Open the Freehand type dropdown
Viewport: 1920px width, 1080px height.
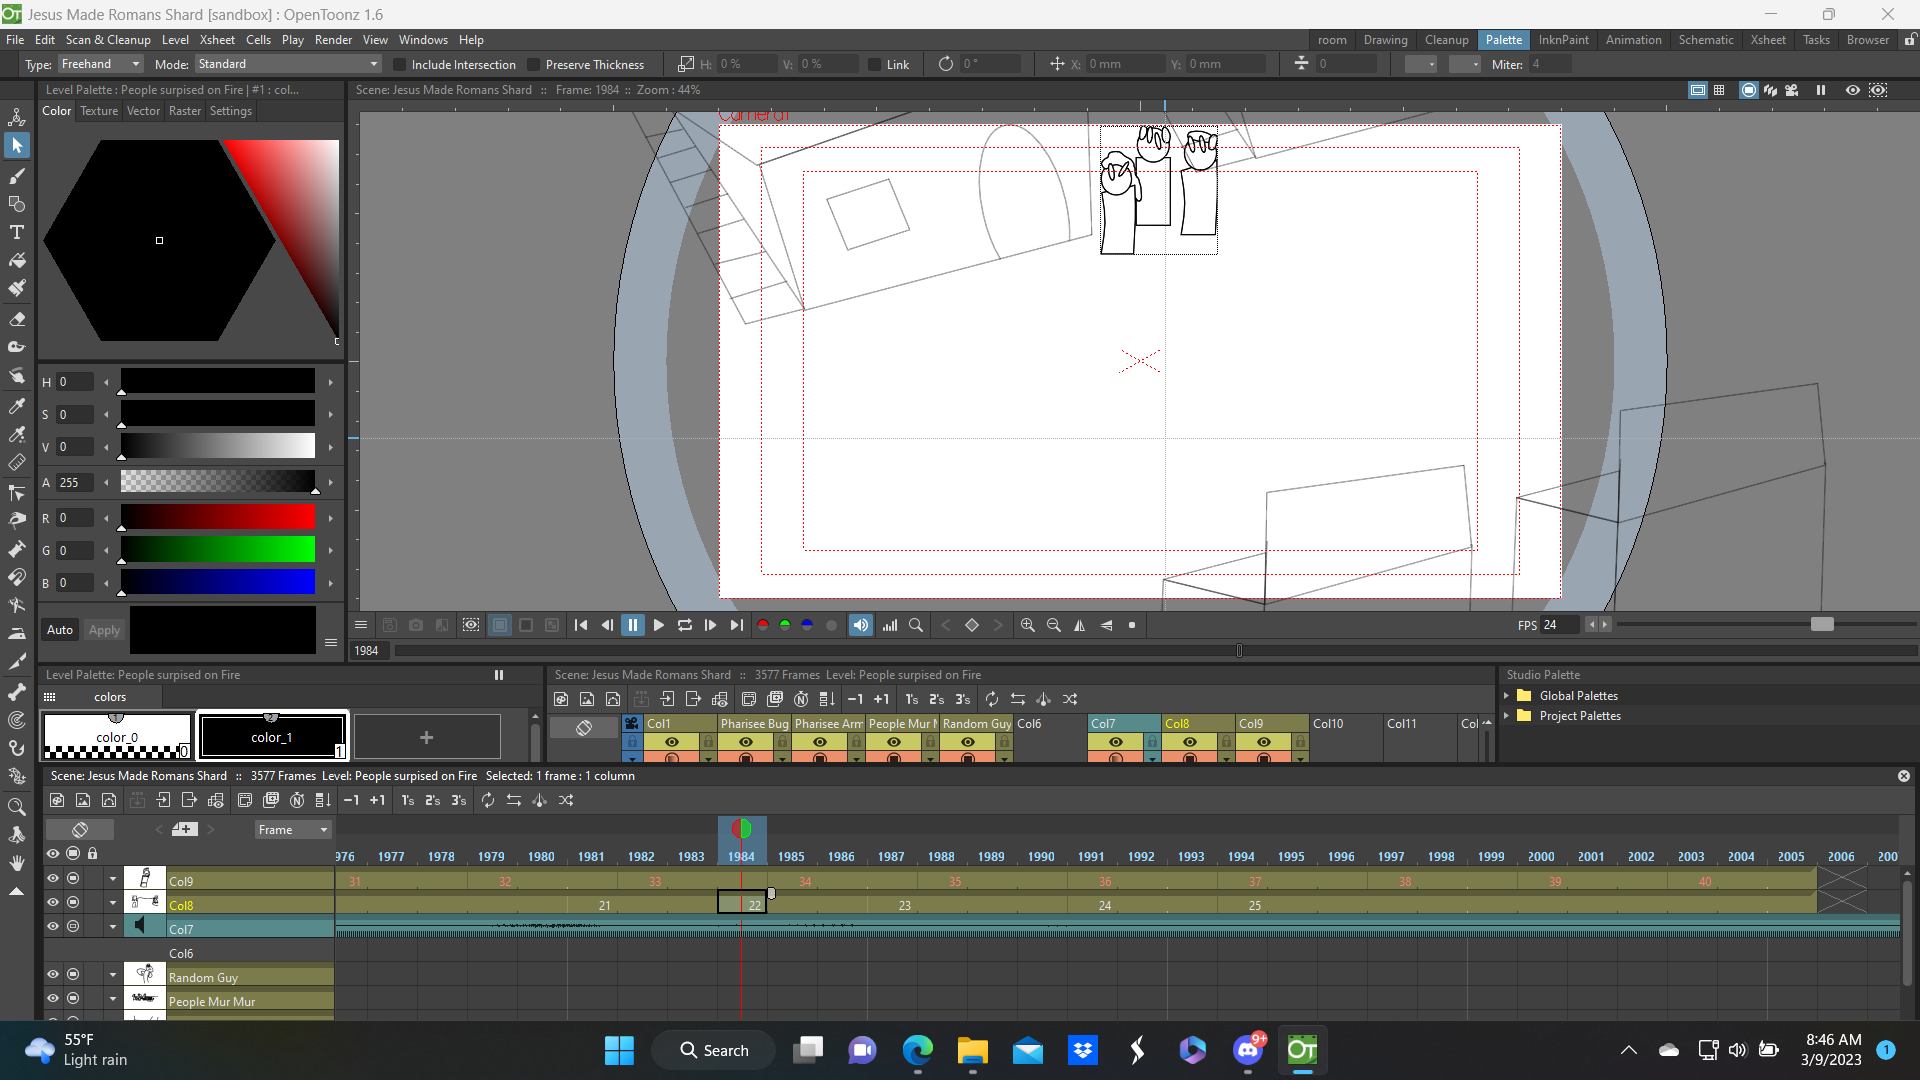tap(99, 64)
